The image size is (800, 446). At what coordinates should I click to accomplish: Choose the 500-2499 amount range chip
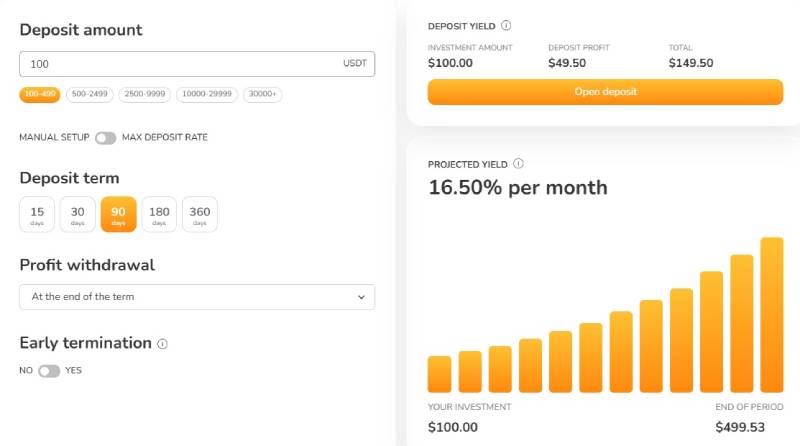click(x=89, y=94)
